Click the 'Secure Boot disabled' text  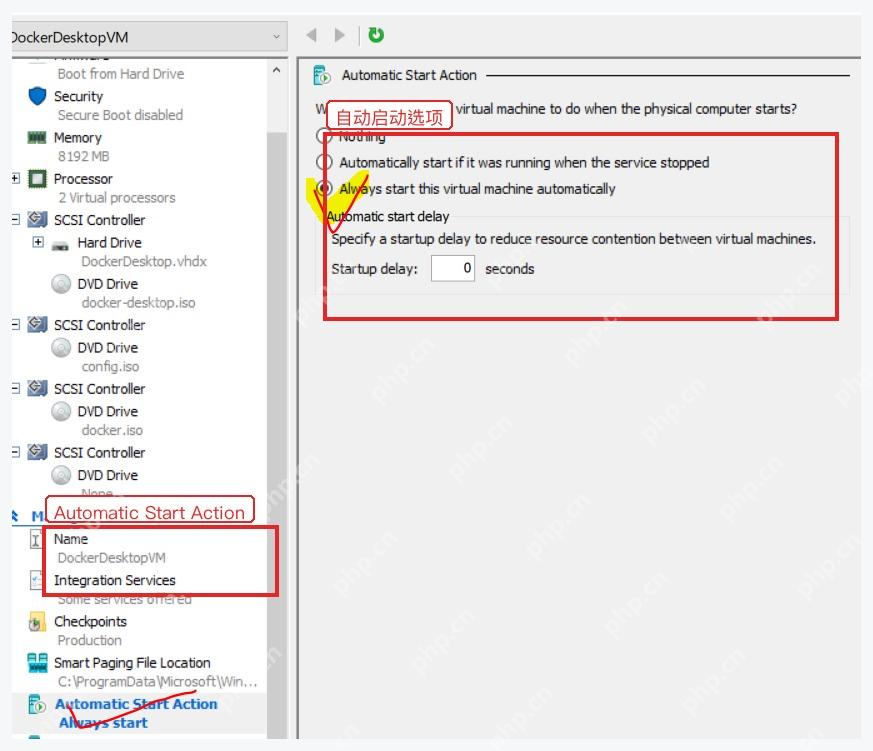click(120, 115)
